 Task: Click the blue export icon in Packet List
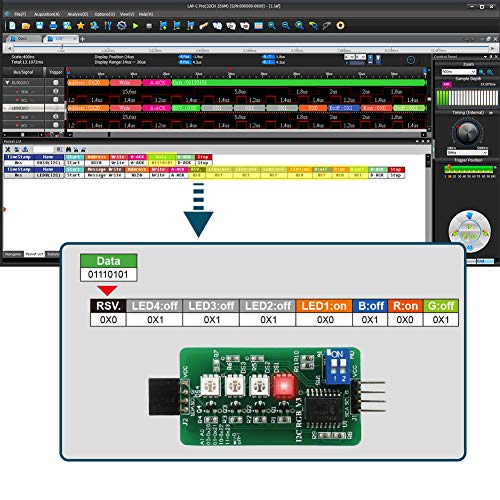[25, 149]
